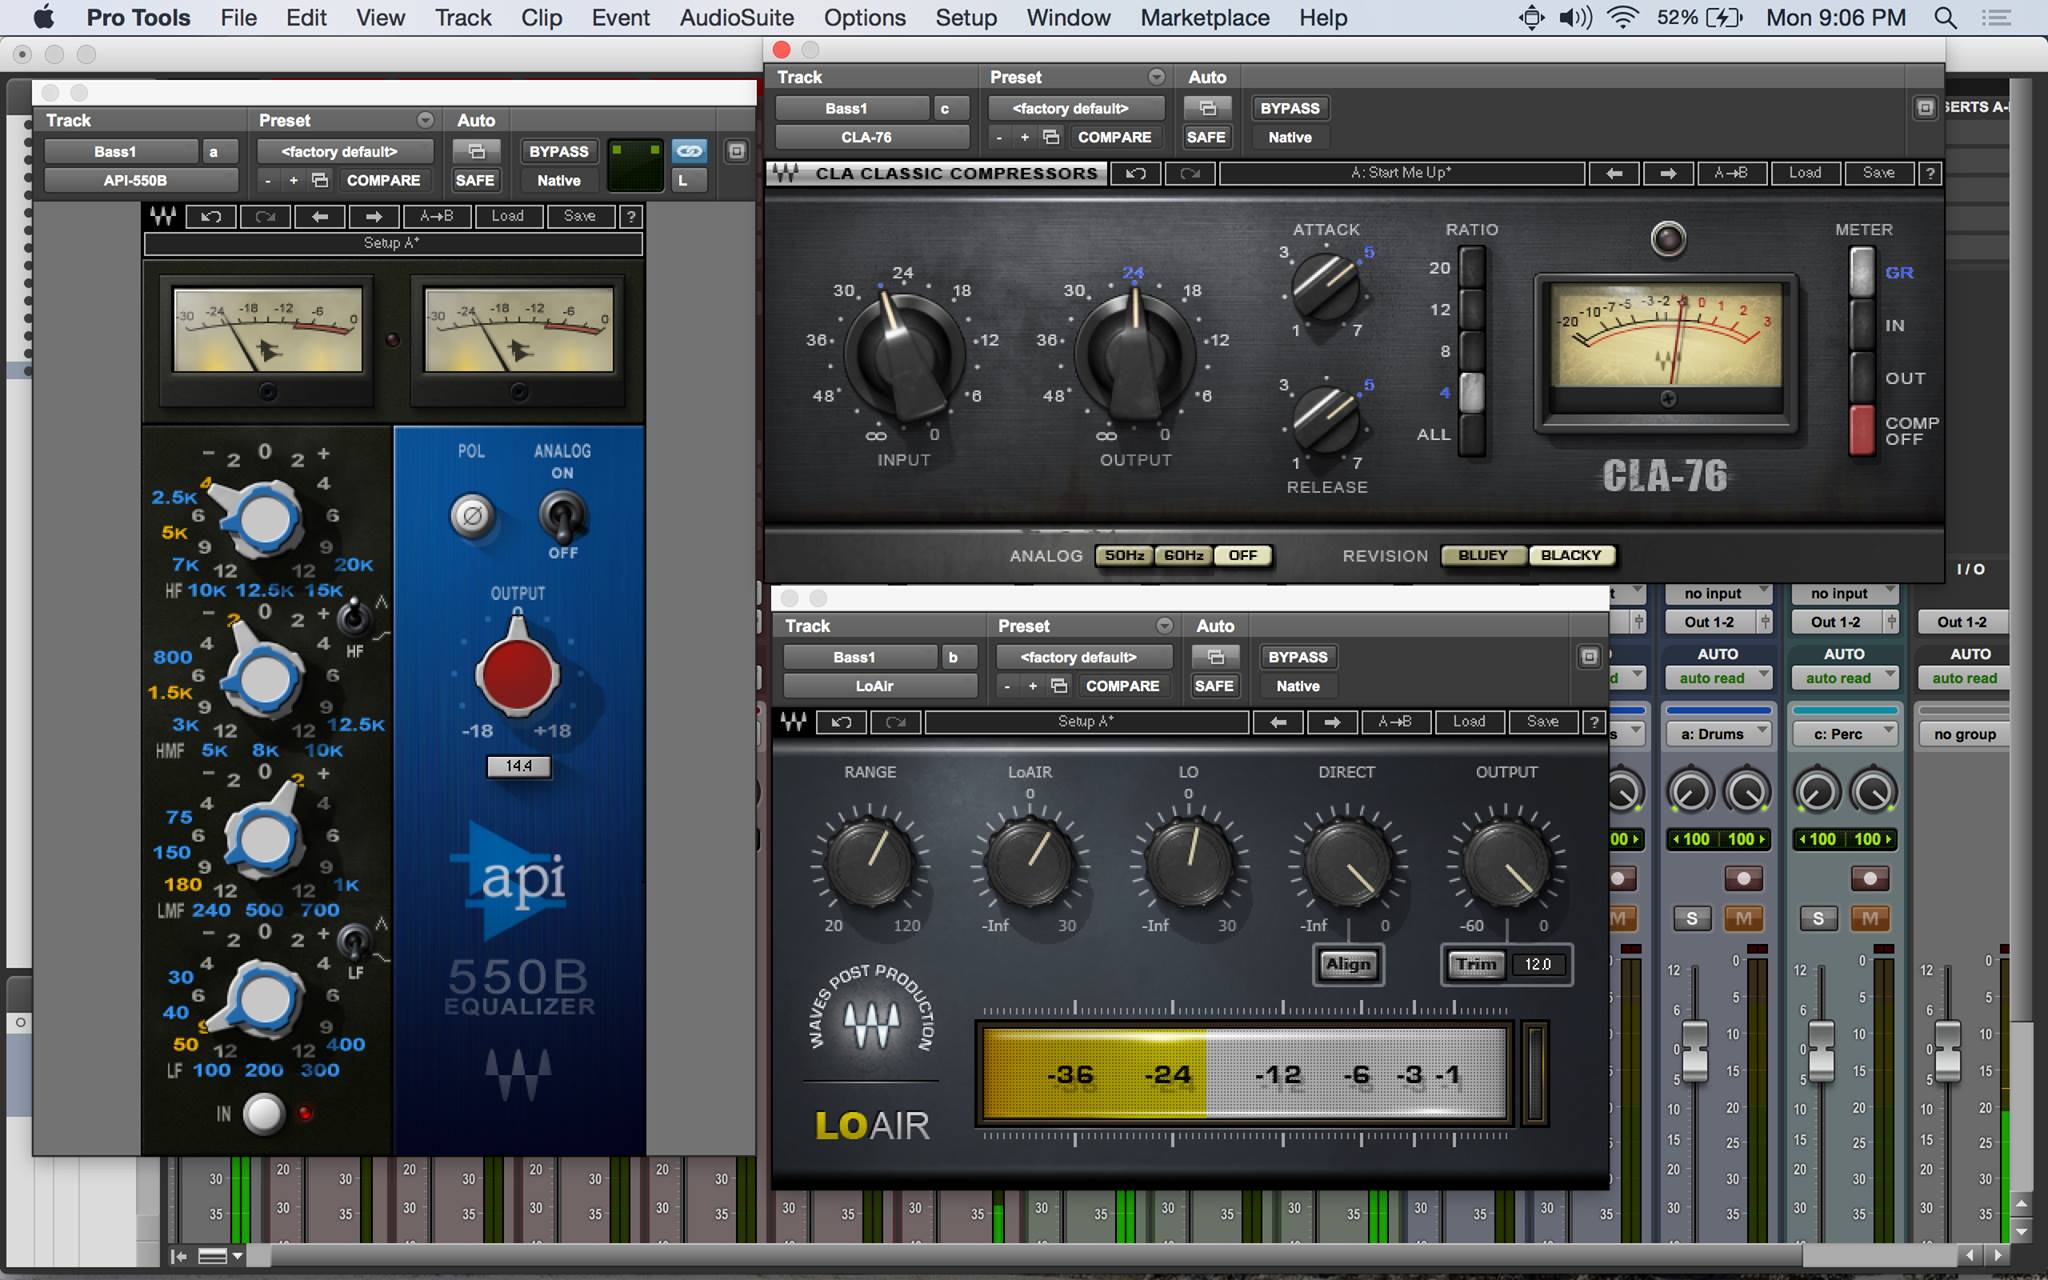Click automation enable icon in CLA-76 header
This screenshot has width=2048, height=1280.
tap(1207, 108)
